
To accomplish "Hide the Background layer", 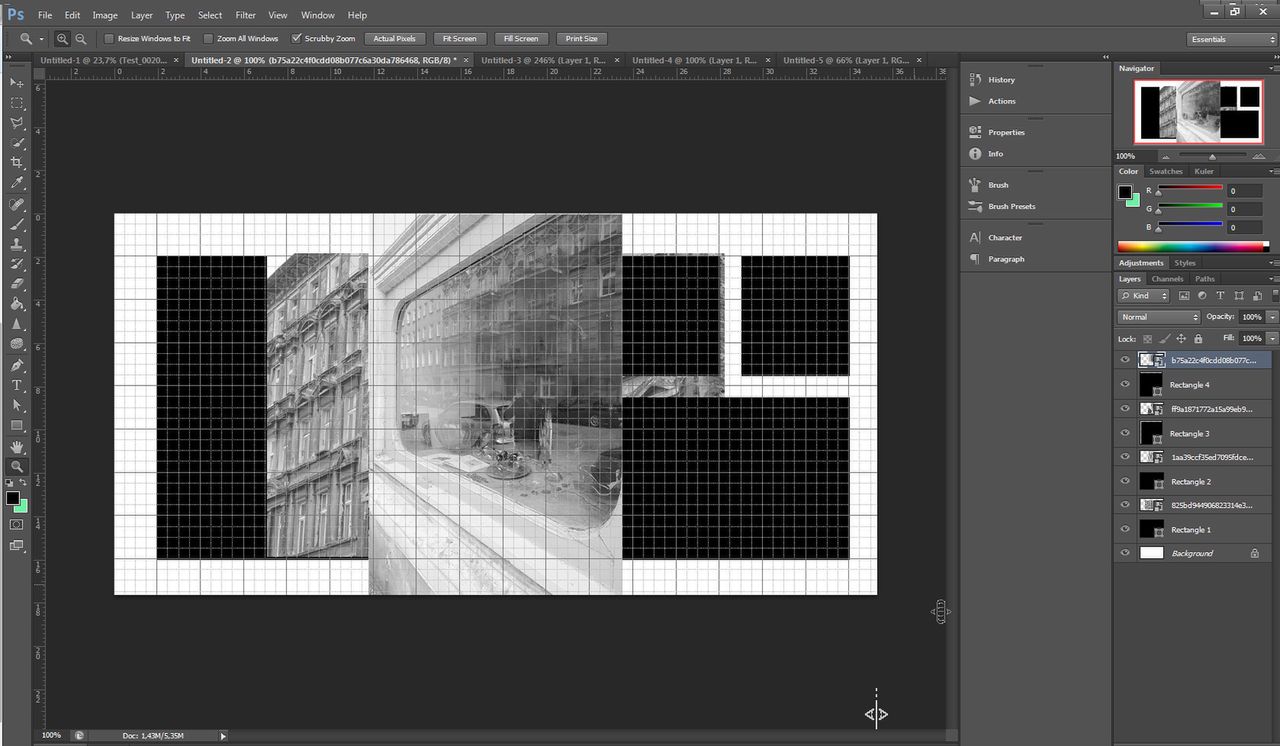I will [x=1125, y=553].
